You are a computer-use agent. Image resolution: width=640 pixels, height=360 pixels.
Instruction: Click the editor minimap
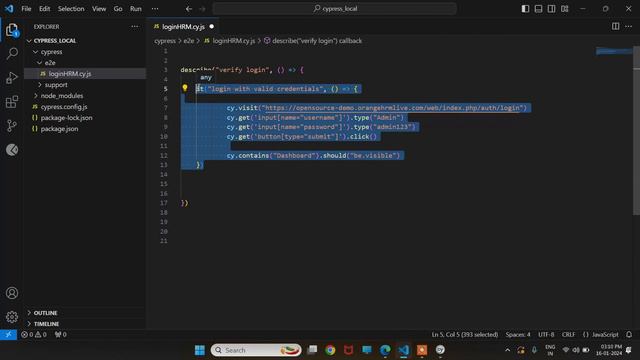pos(614,51)
